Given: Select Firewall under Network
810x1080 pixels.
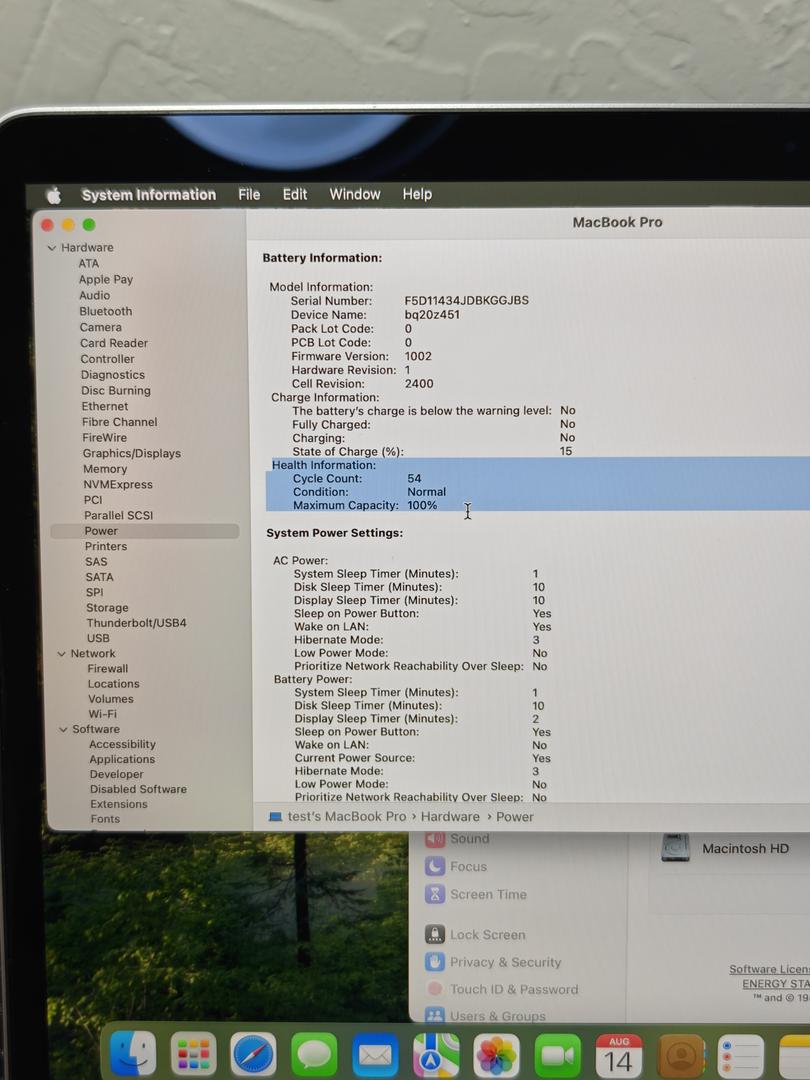Looking at the screenshot, I should tap(107, 669).
